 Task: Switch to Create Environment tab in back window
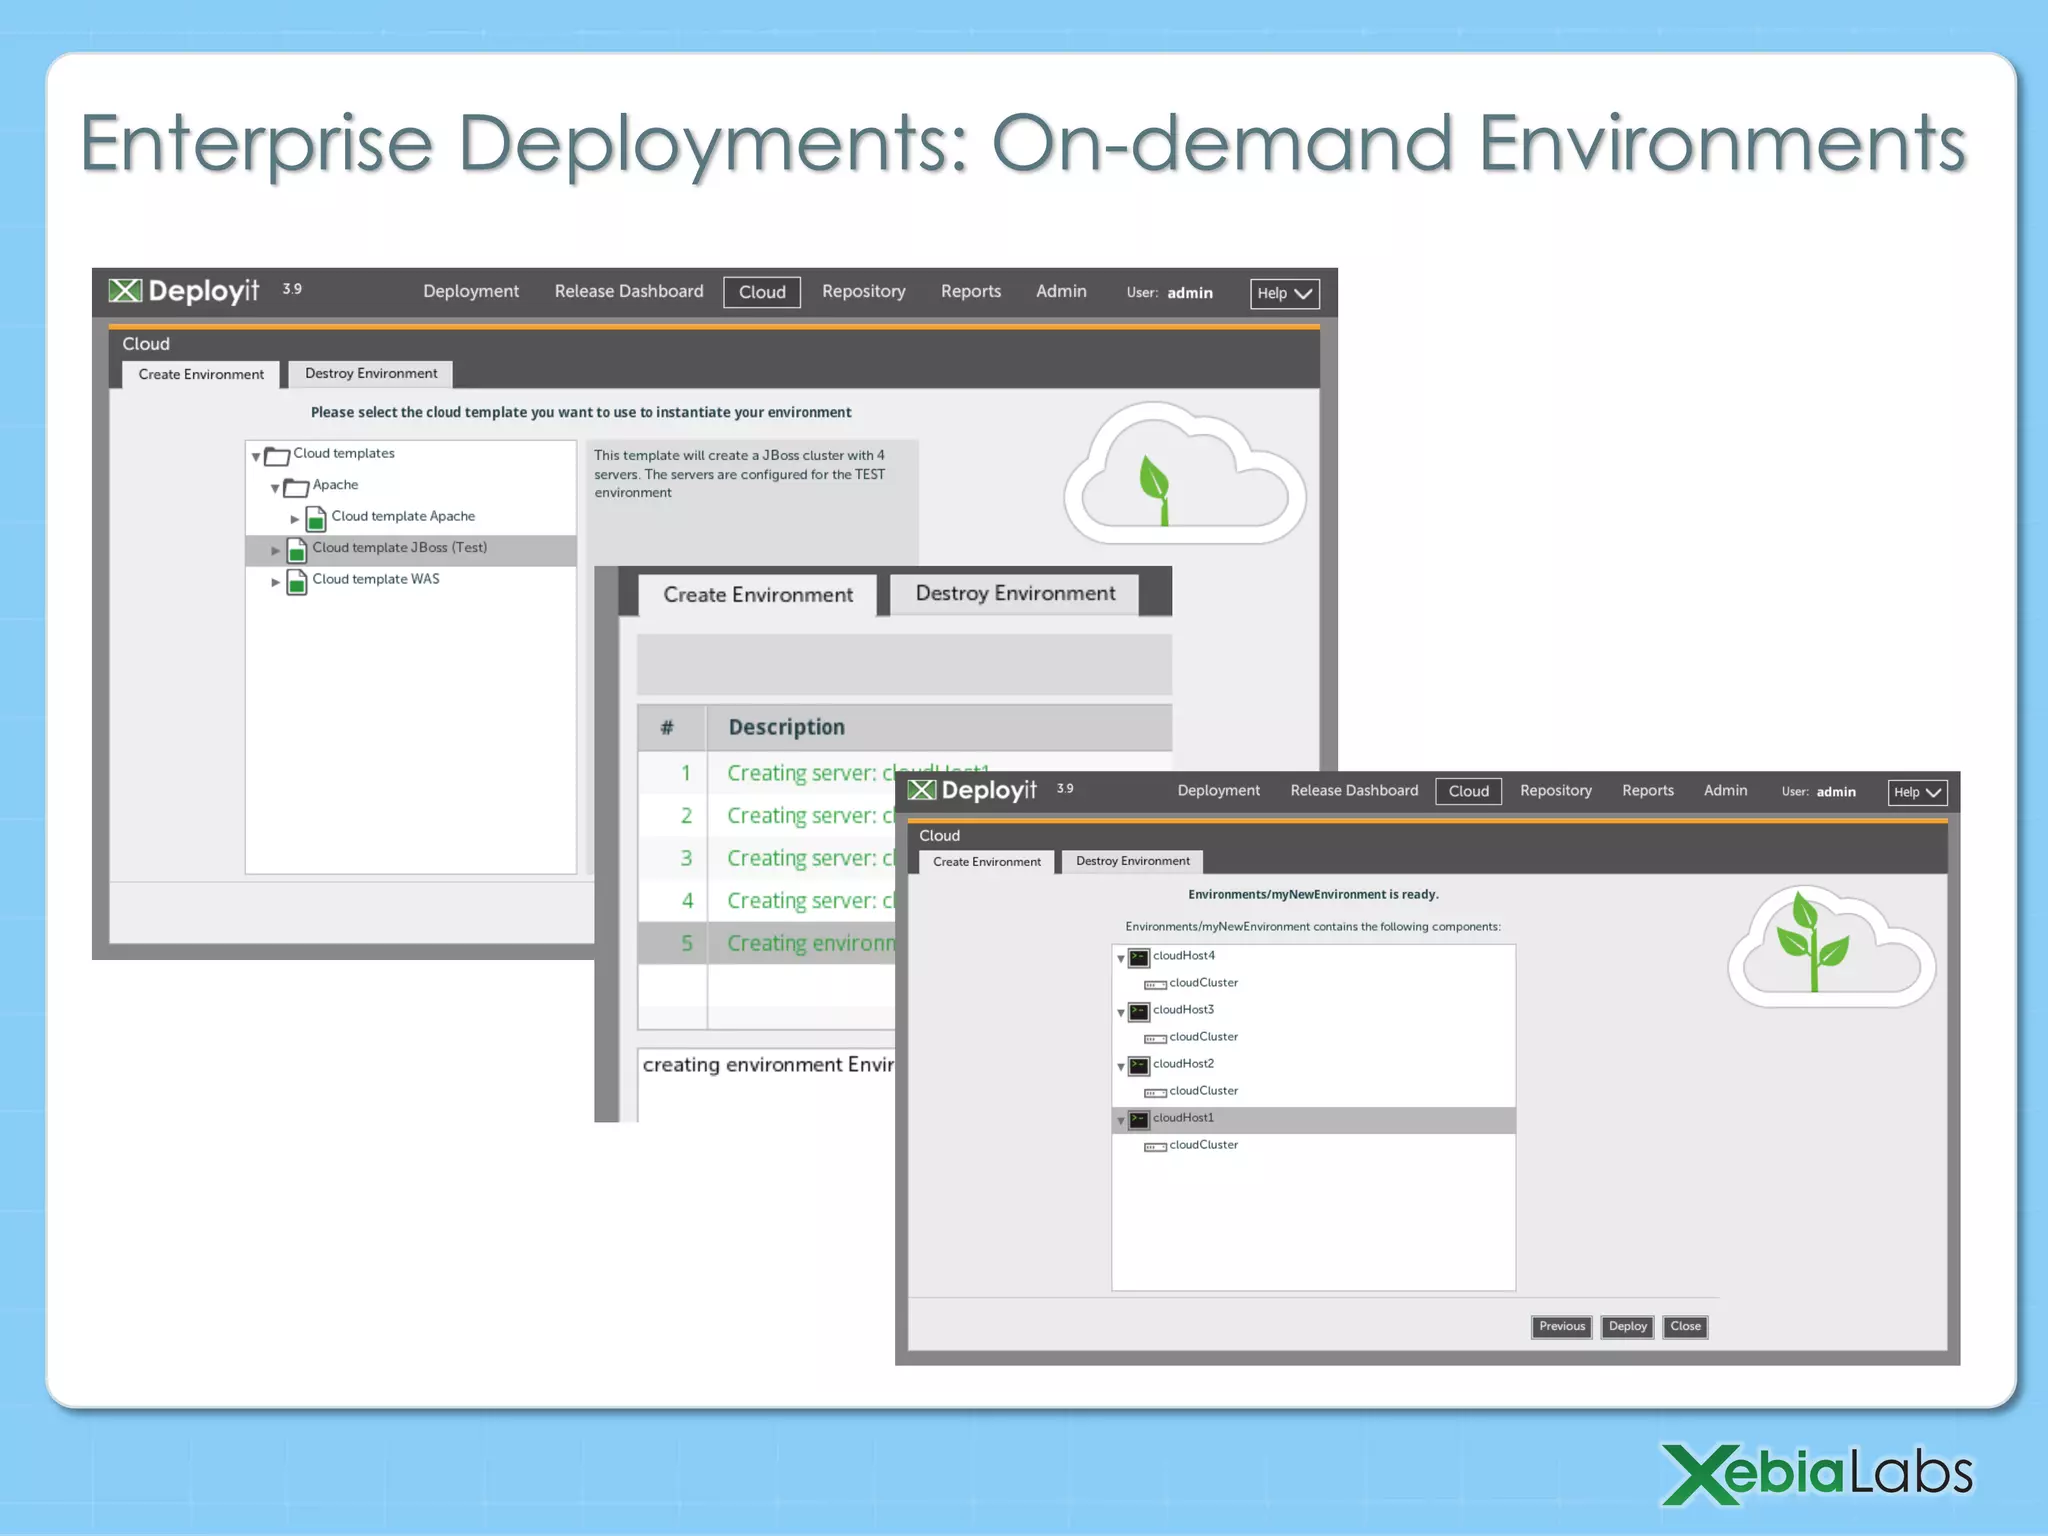click(201, 374)
